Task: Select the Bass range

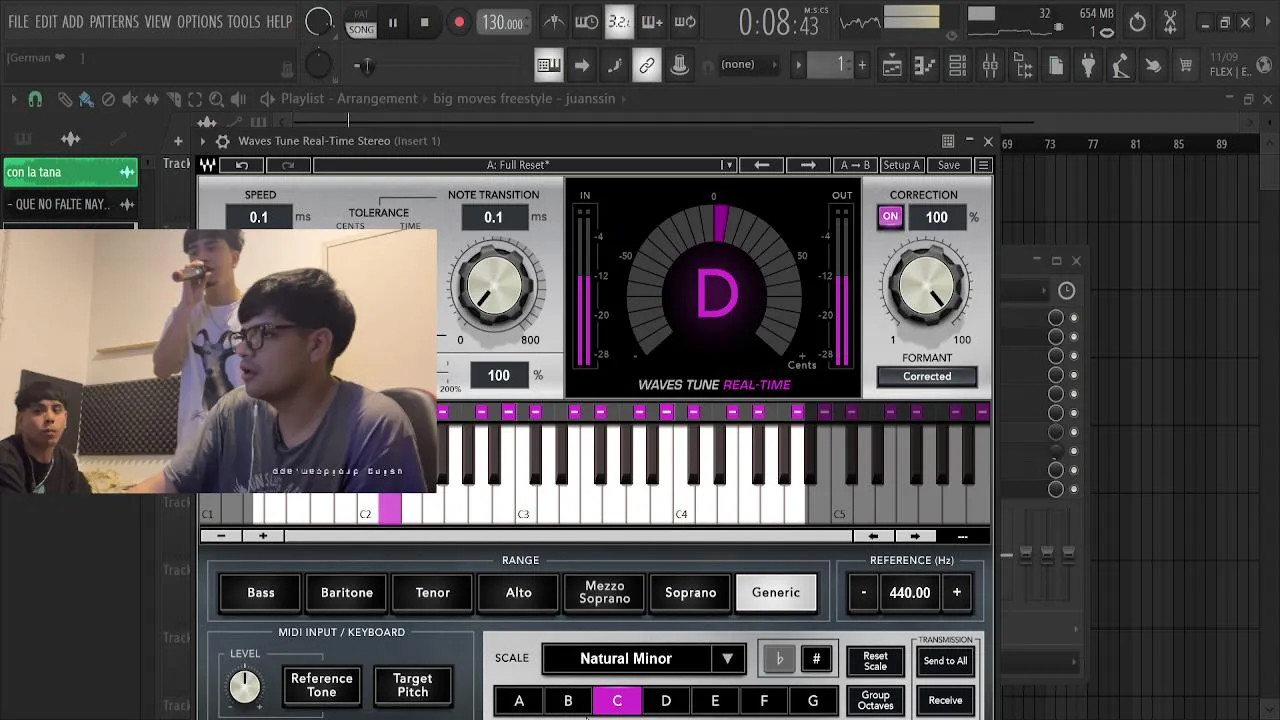Action: tap(261, 593)
